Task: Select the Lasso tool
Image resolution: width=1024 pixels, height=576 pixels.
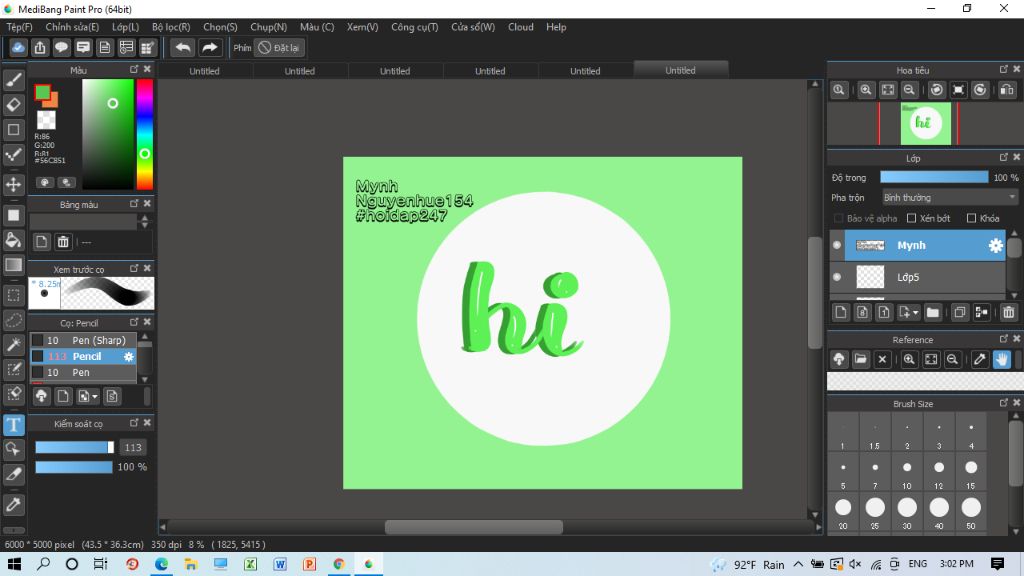Action: 14,320
